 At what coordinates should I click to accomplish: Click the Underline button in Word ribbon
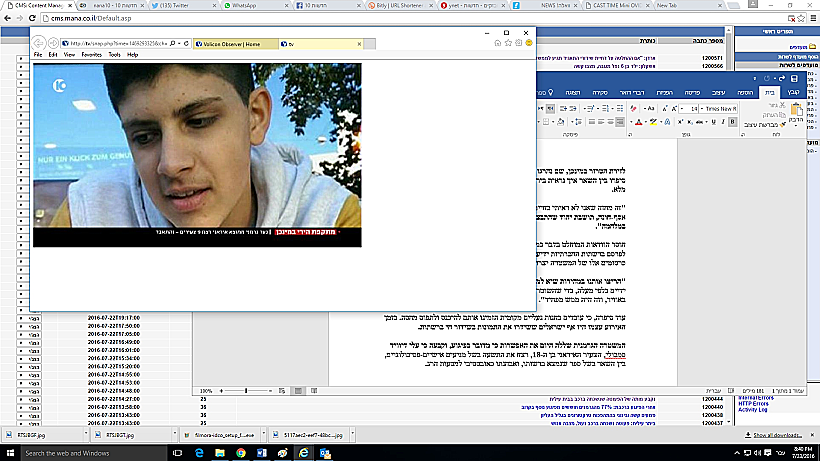[714, 122]
